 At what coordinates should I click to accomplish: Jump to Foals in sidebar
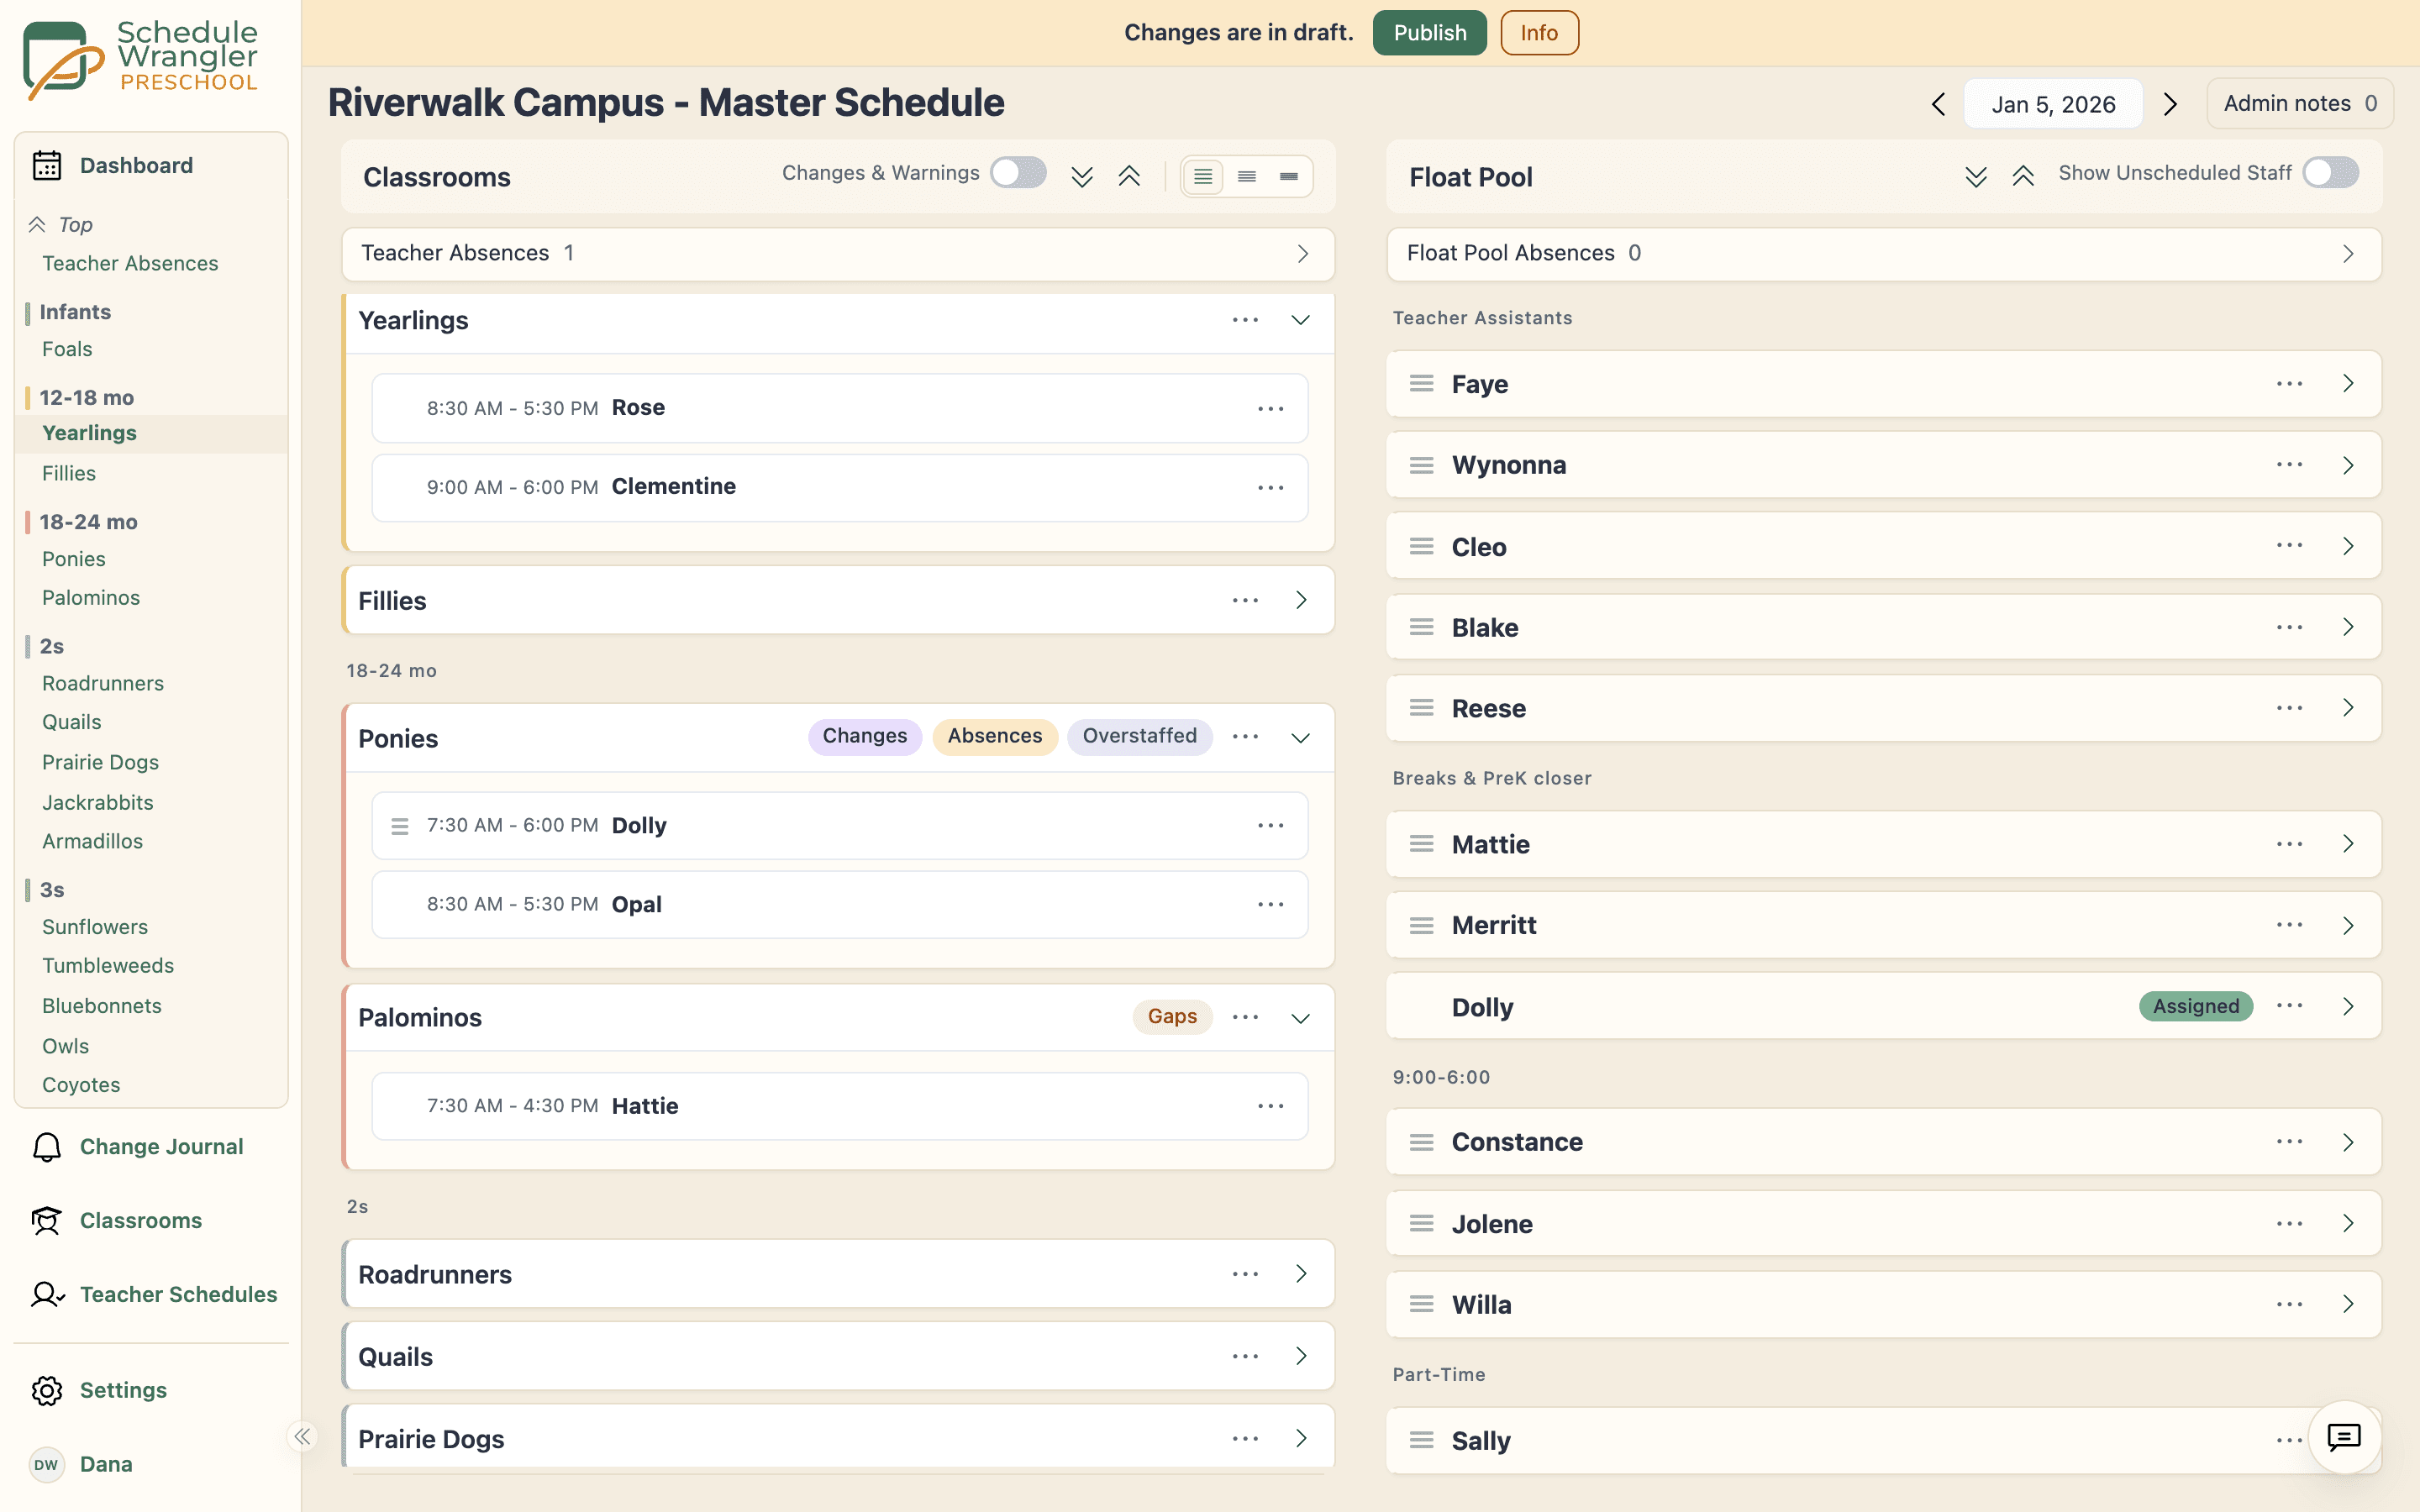click(67, 349)
